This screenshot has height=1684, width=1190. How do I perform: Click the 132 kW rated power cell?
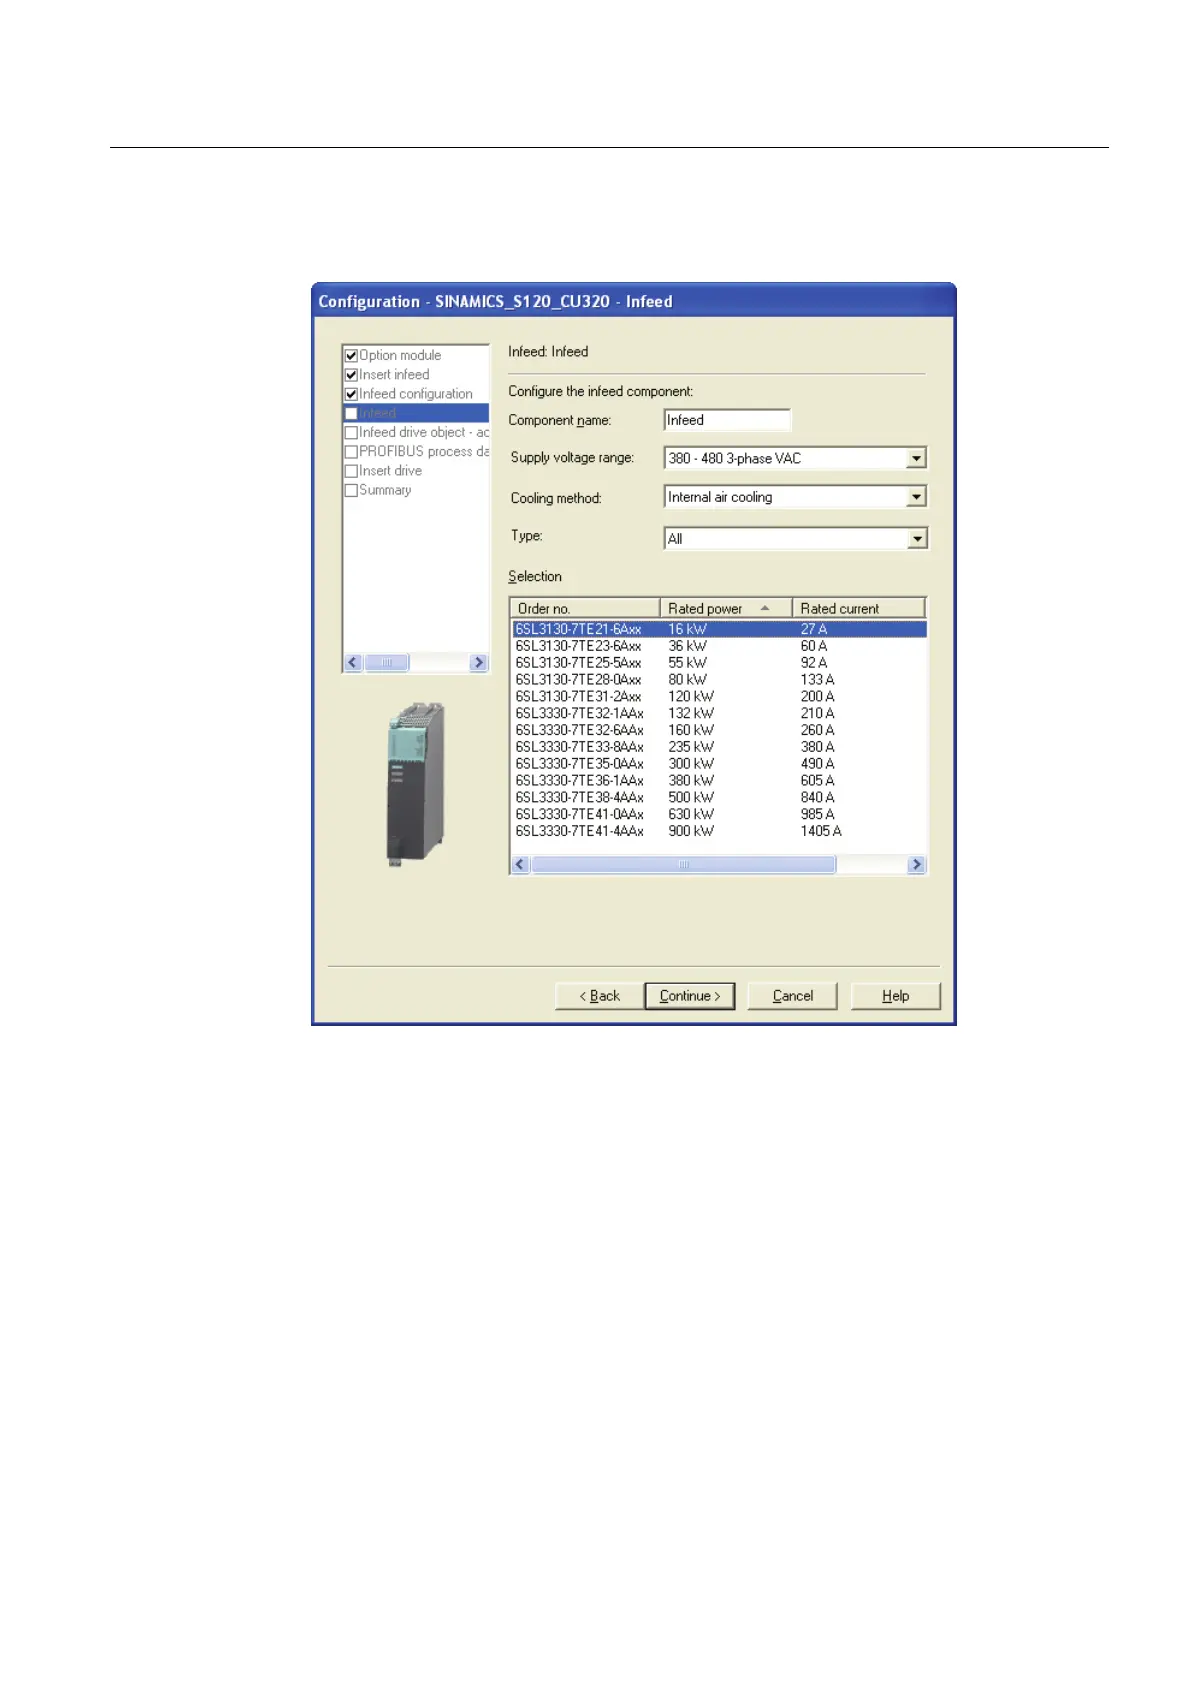point(691,714)
